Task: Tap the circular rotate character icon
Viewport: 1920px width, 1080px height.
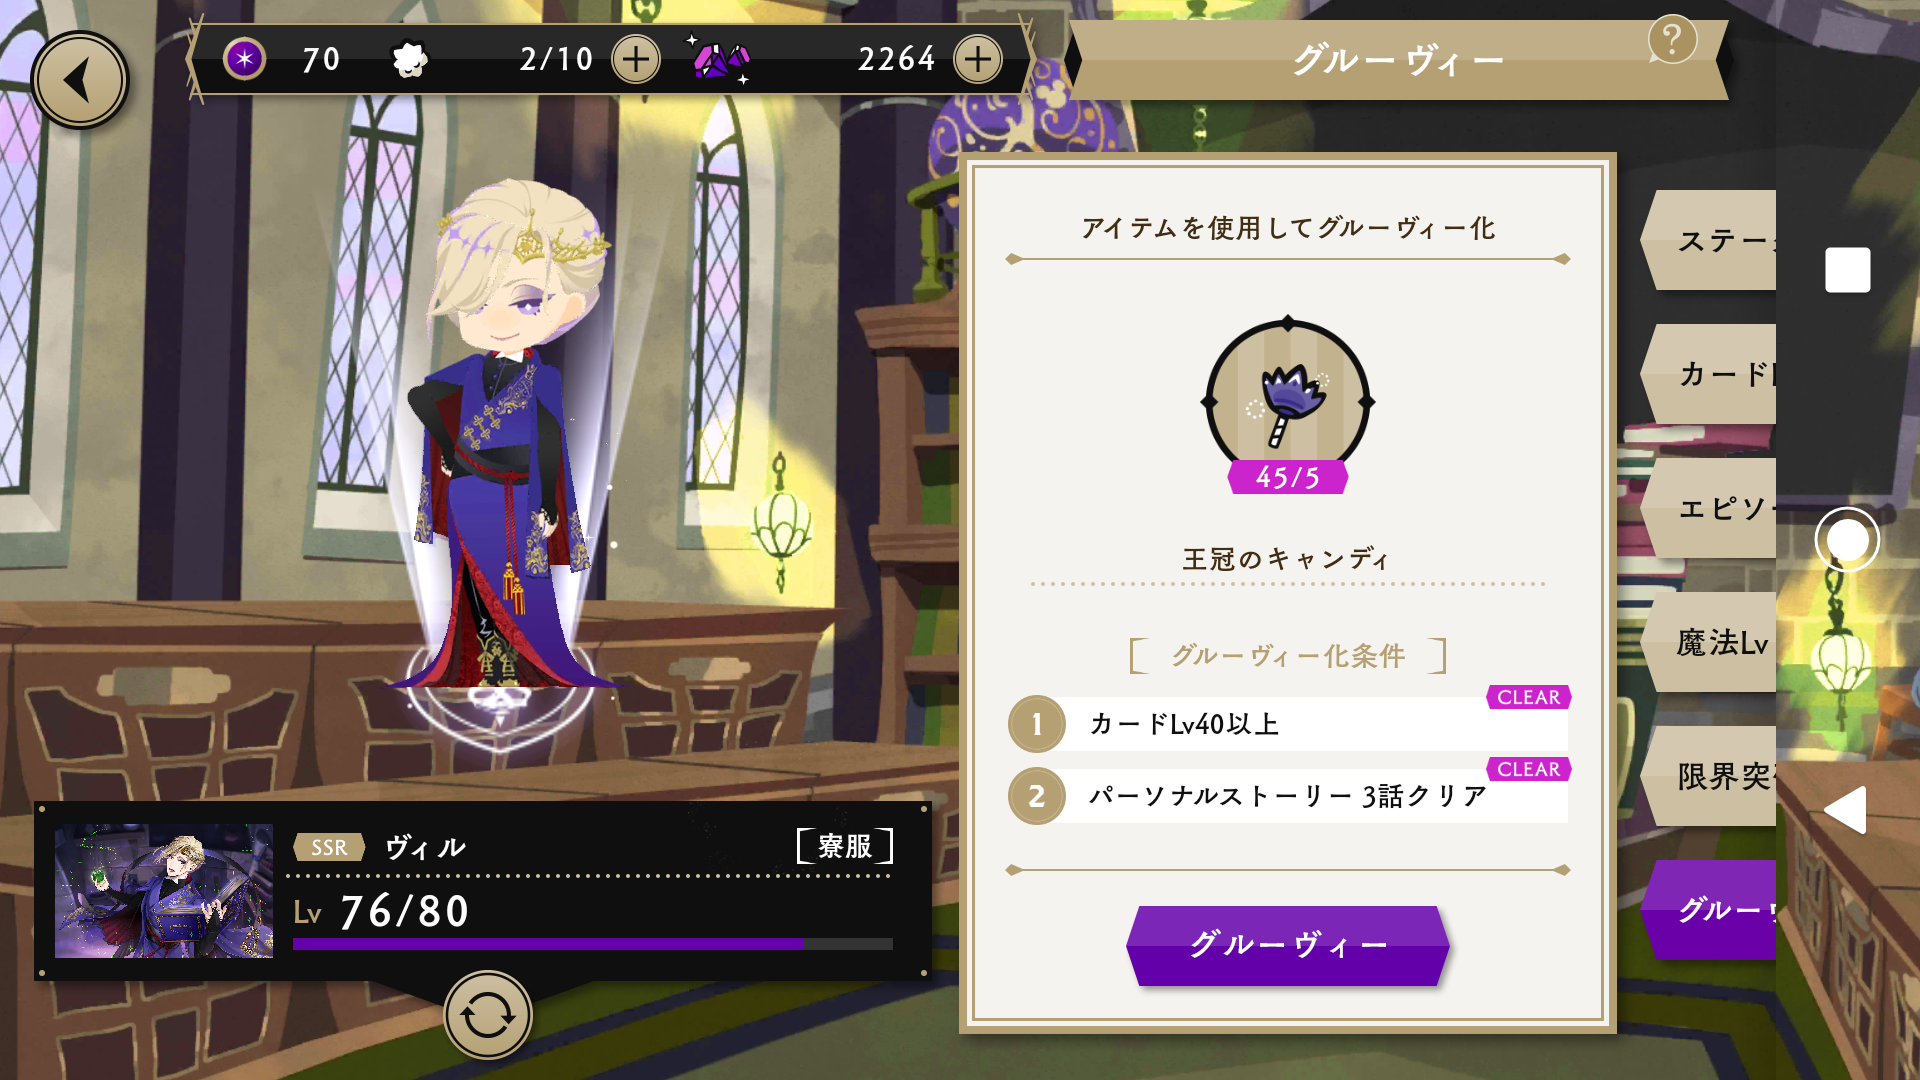Action: [488, 1016]
